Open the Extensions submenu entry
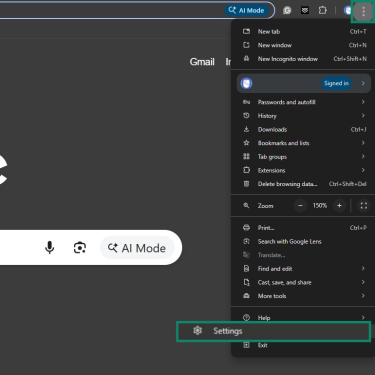The width and height of the screenshot is (375, 375). (x=304, y=170)
